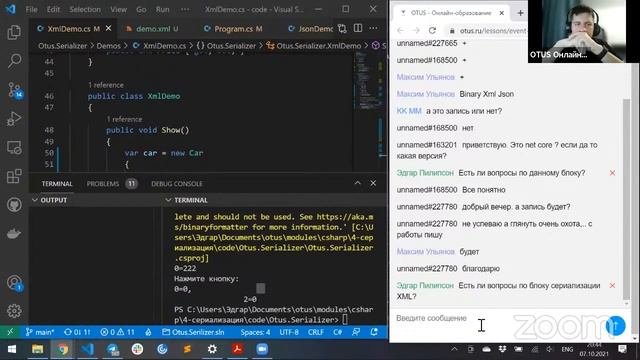Viewport: 640px width, 360px height.
Task: Open the File menu
Action: click(31, 9)
